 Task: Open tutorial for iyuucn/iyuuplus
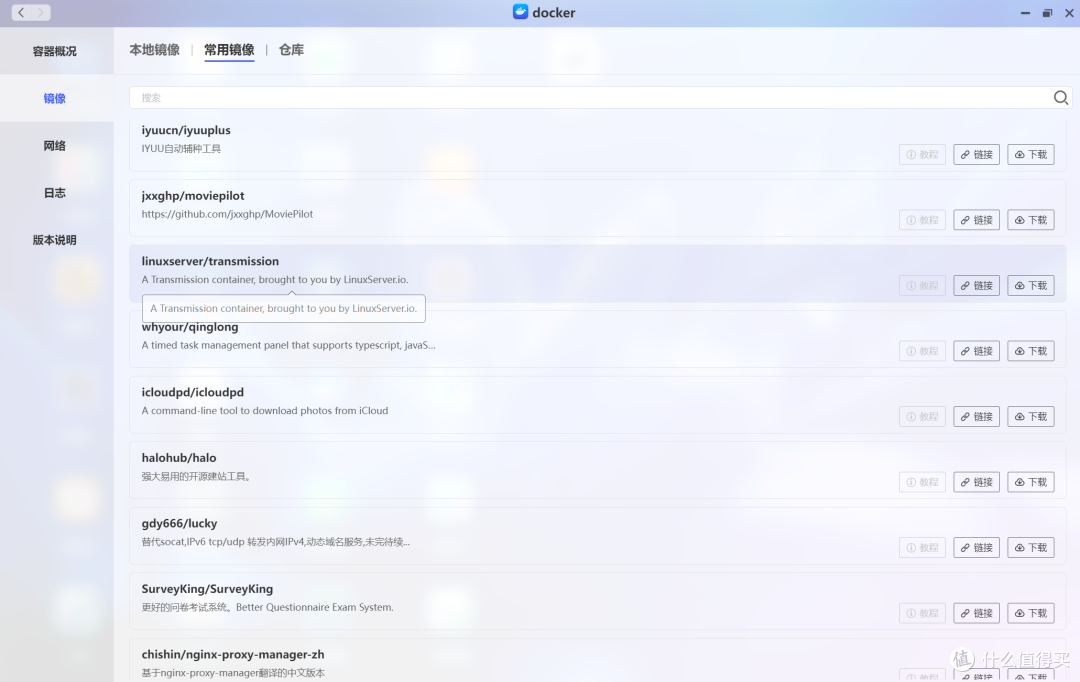(x=922, y=154)
